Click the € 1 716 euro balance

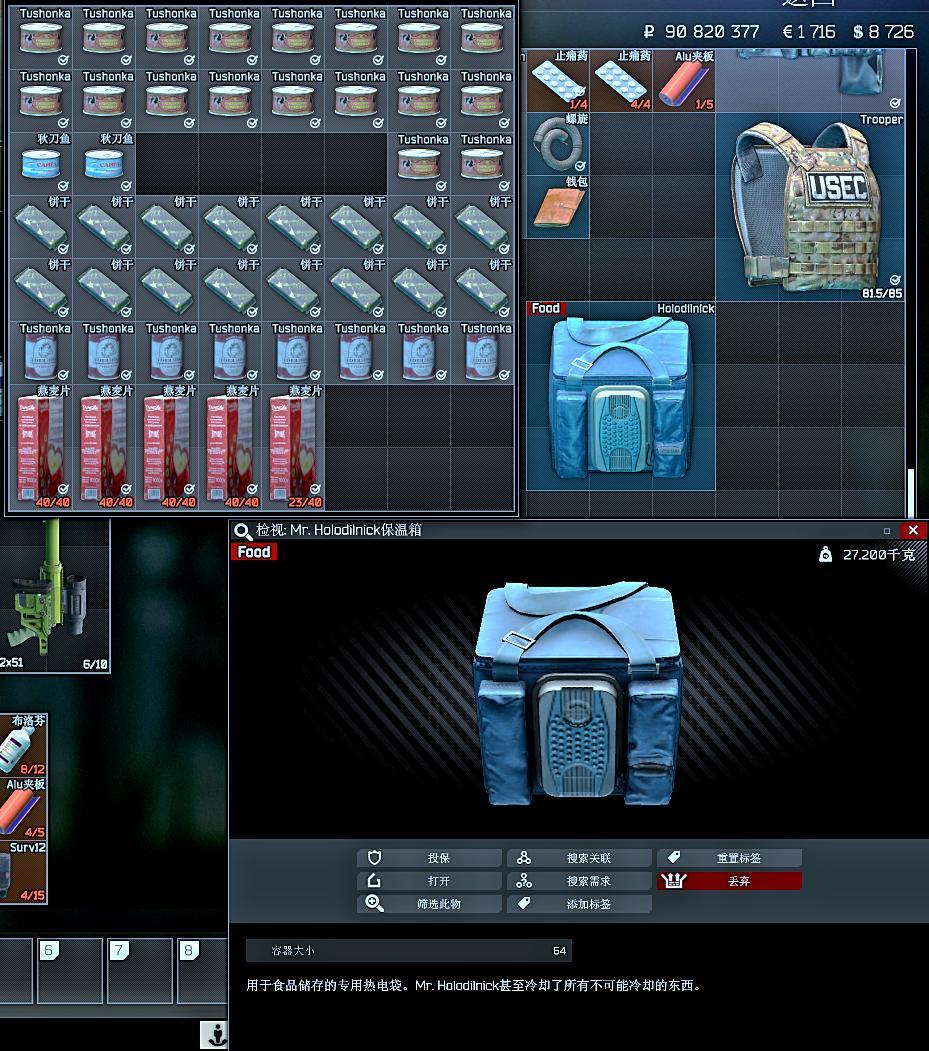pos(808,32)
